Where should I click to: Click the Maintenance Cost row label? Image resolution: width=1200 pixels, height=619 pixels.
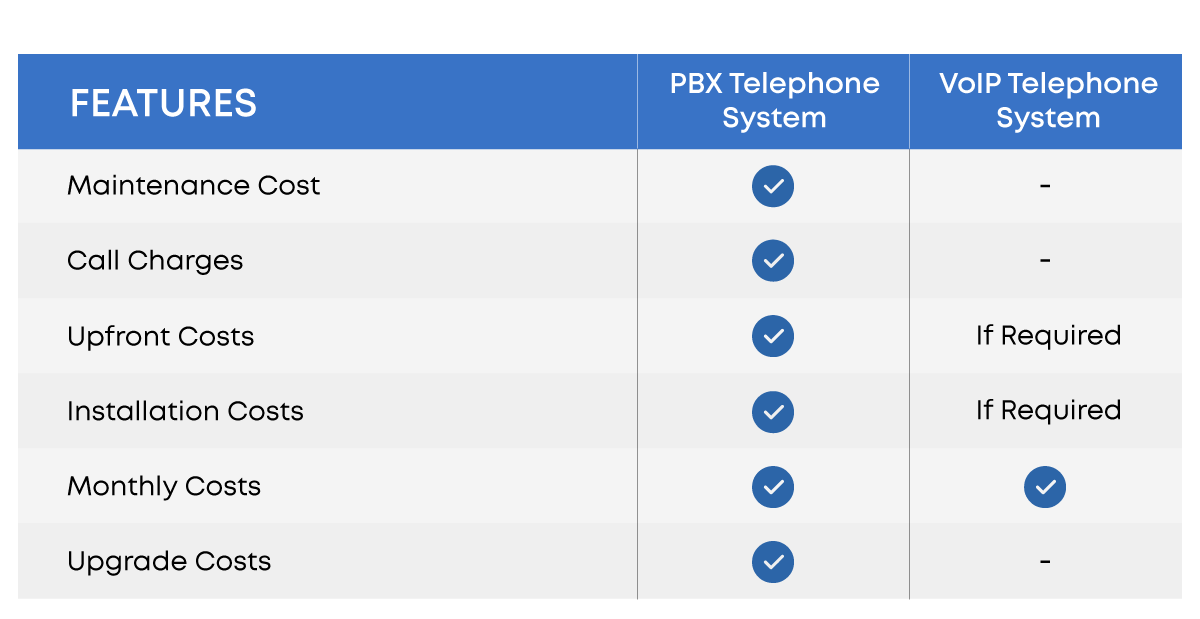194,185
